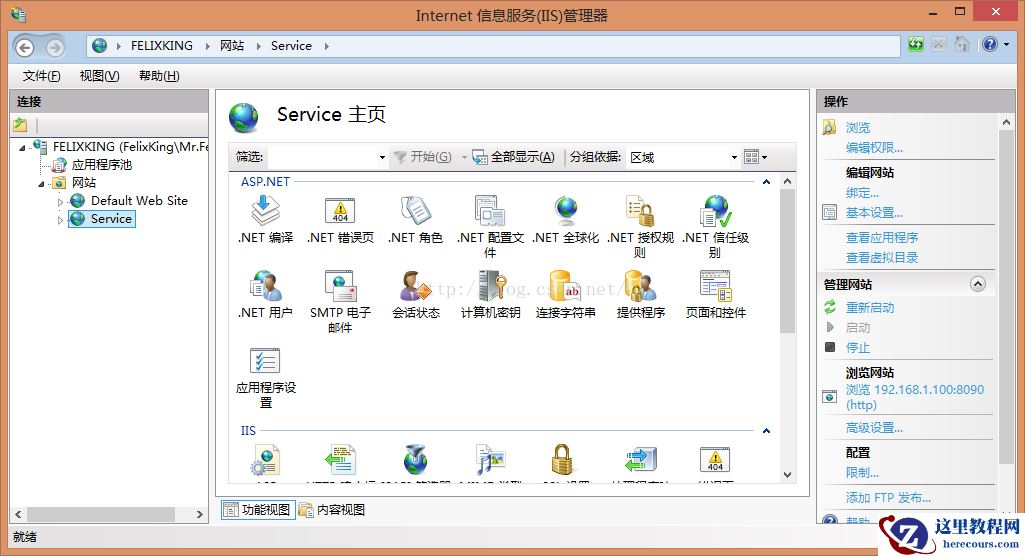Open the view style dropdown button
Viewport: 1025px width, 556px height.
pyautogui.click(x=755, y=157)
